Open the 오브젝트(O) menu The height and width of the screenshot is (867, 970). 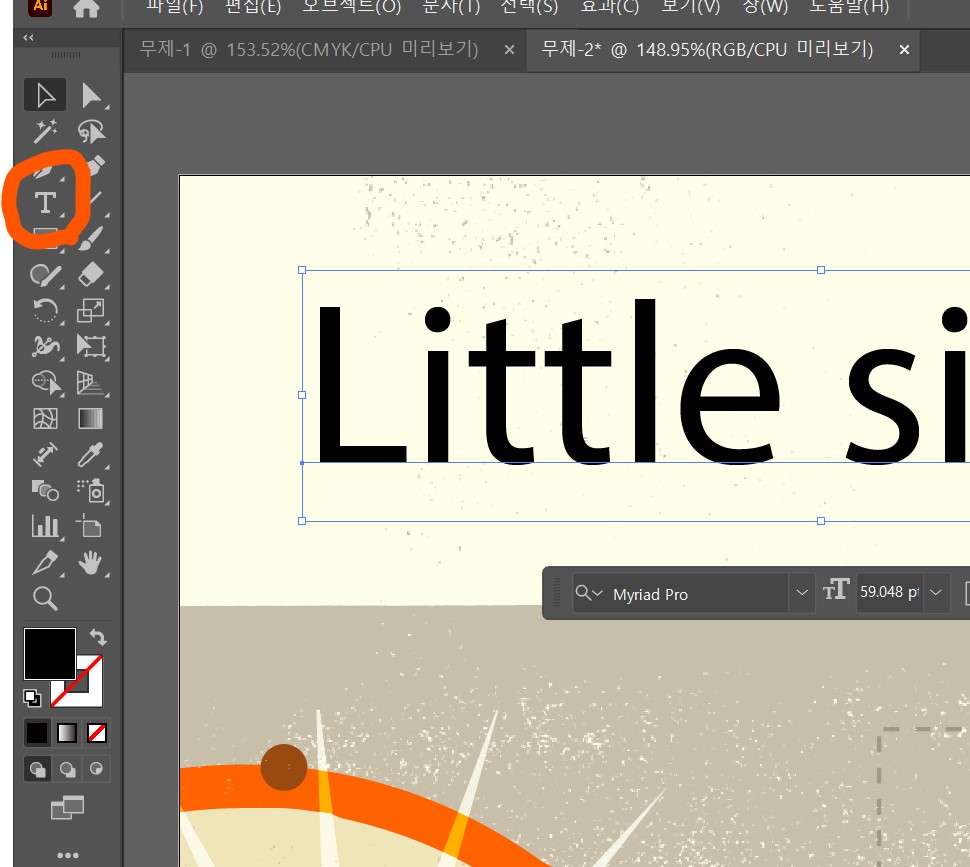(x=351, y=7)
